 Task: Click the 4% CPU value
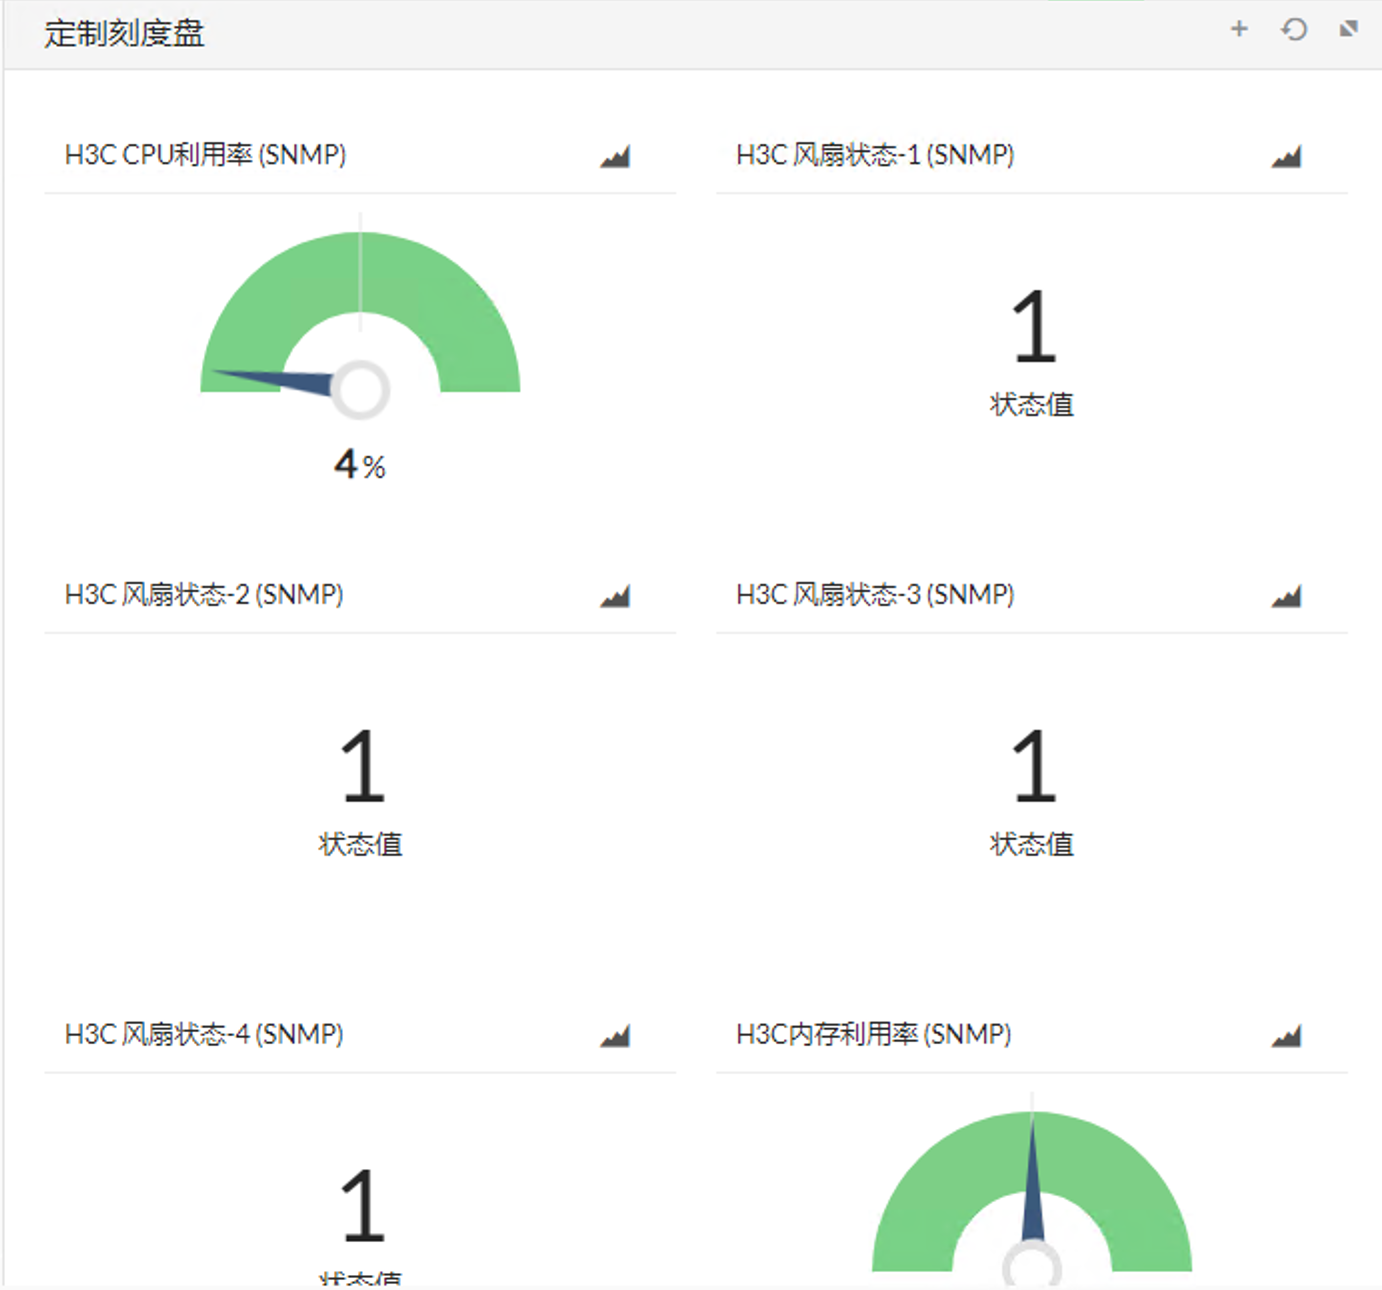coord(360,464)
